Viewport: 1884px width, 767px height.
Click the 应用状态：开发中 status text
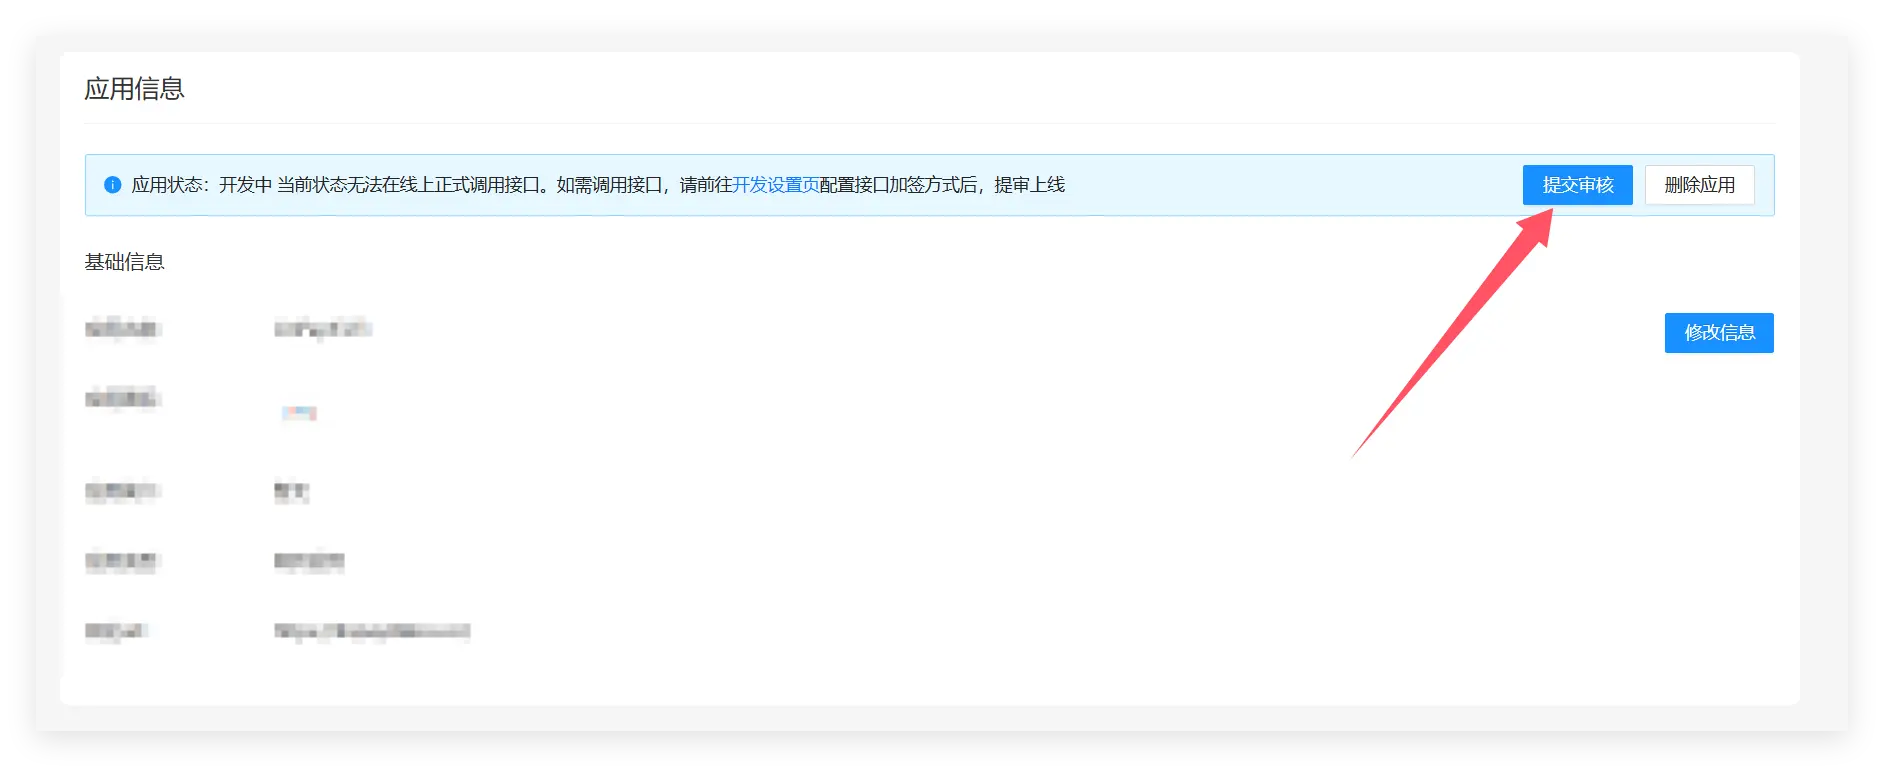202,185
